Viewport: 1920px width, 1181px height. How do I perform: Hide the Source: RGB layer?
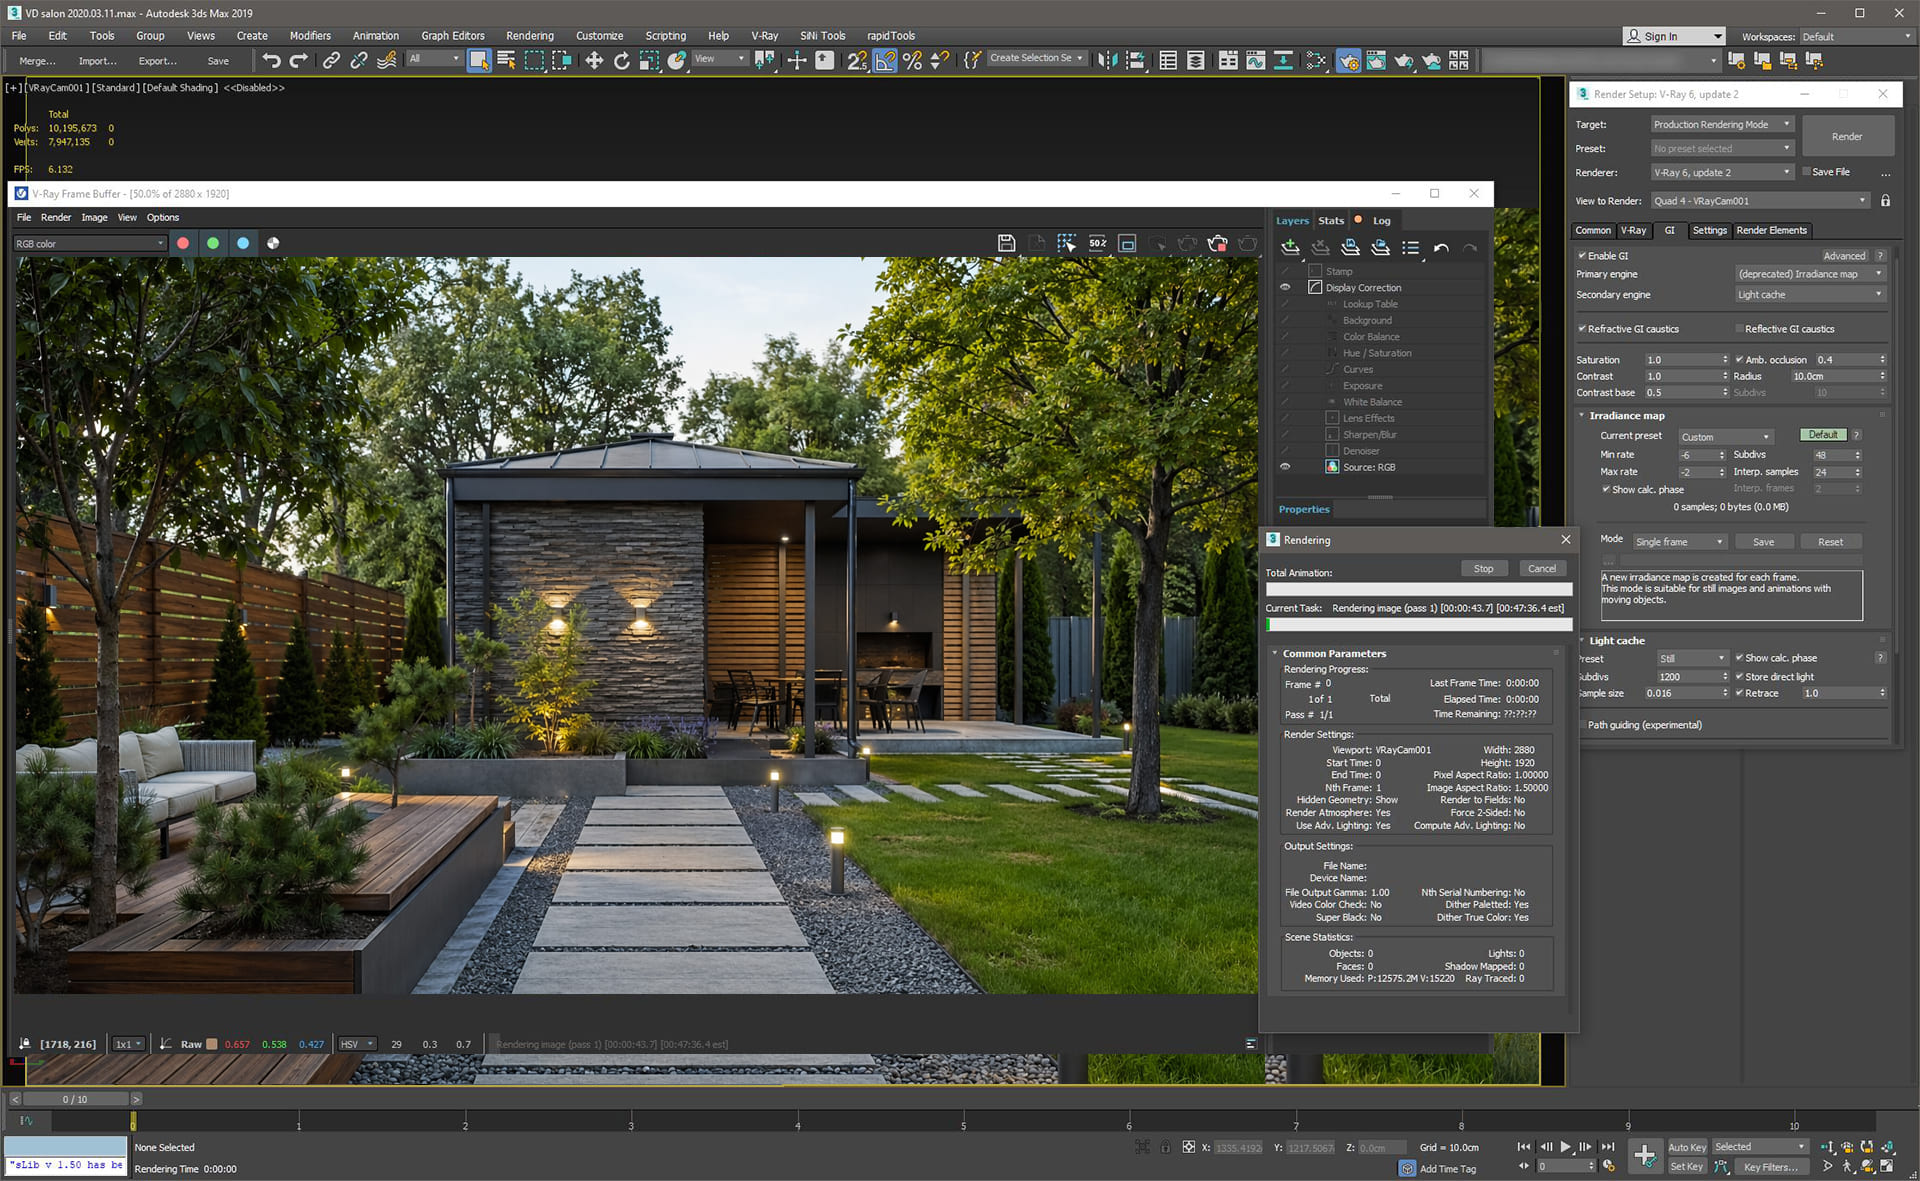[x=1285, y=467]
